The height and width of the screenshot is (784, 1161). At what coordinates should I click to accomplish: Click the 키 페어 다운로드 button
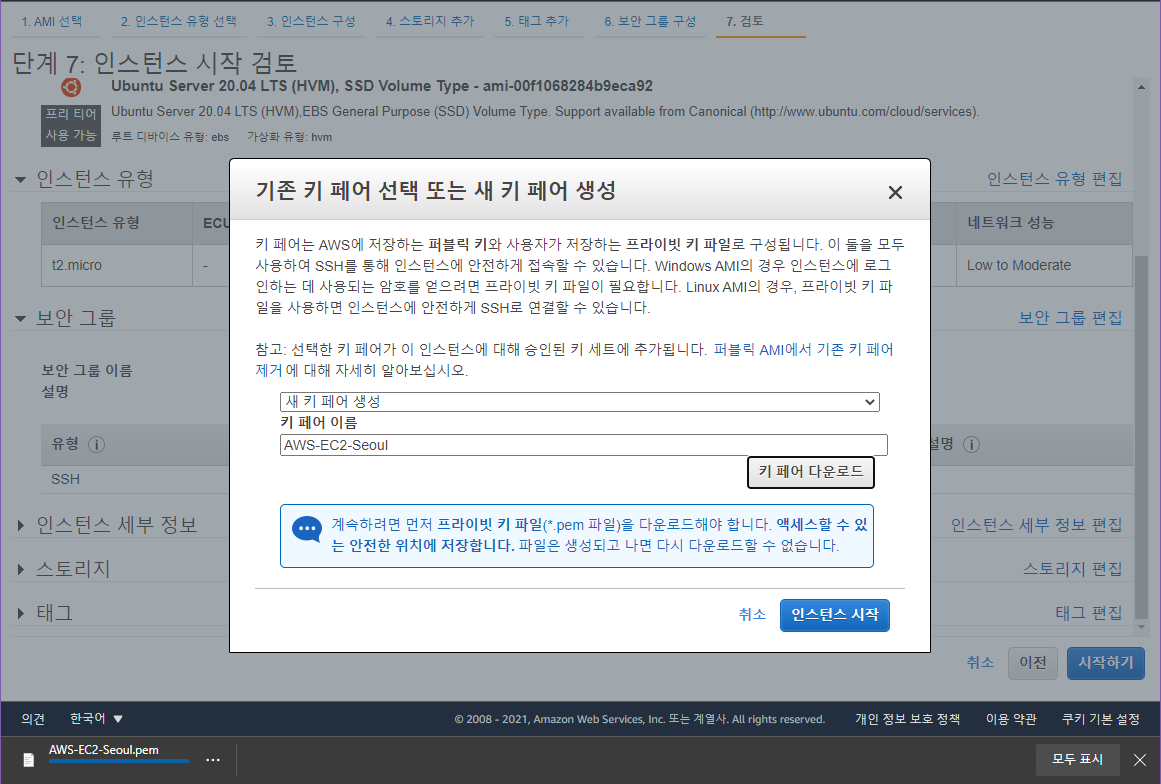point(811,472)
